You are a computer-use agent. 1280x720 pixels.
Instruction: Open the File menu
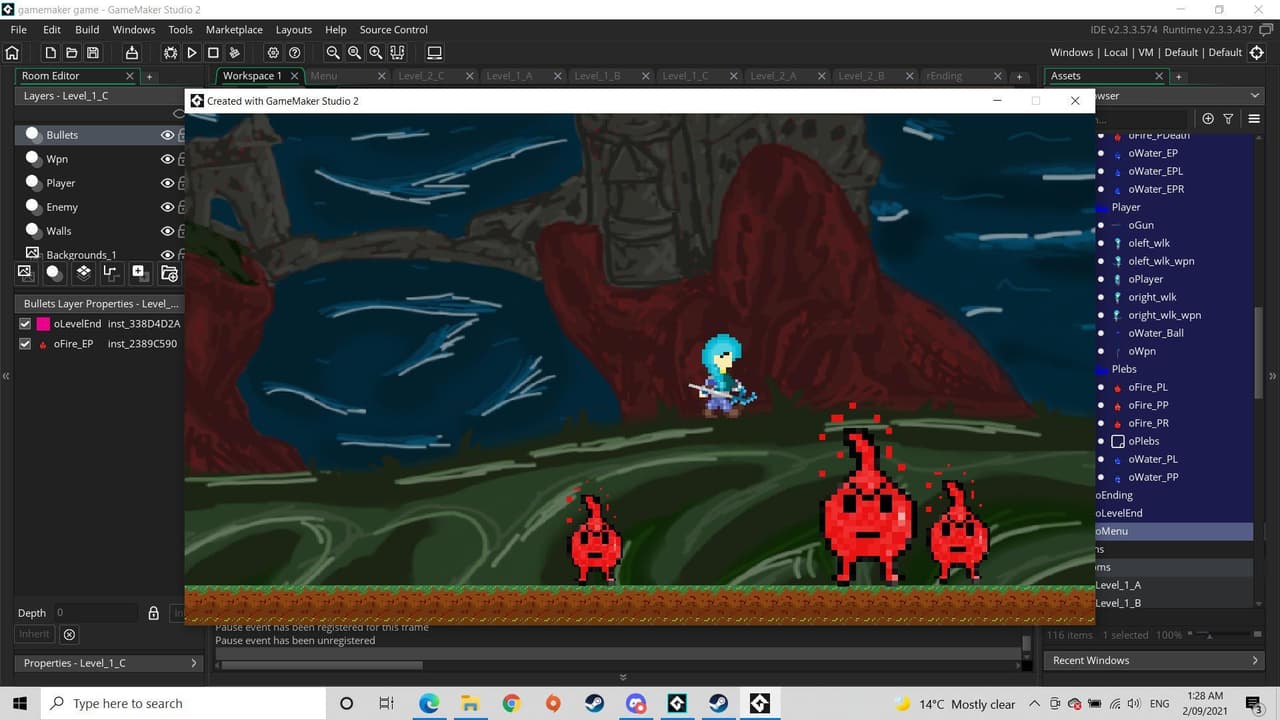click(x=19, y=30)
